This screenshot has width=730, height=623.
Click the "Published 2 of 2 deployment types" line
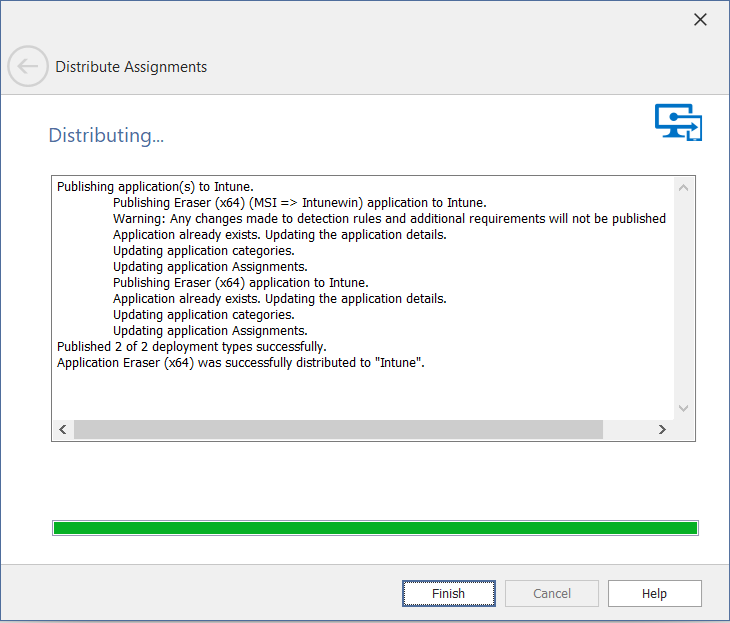(x=192, y=346)
